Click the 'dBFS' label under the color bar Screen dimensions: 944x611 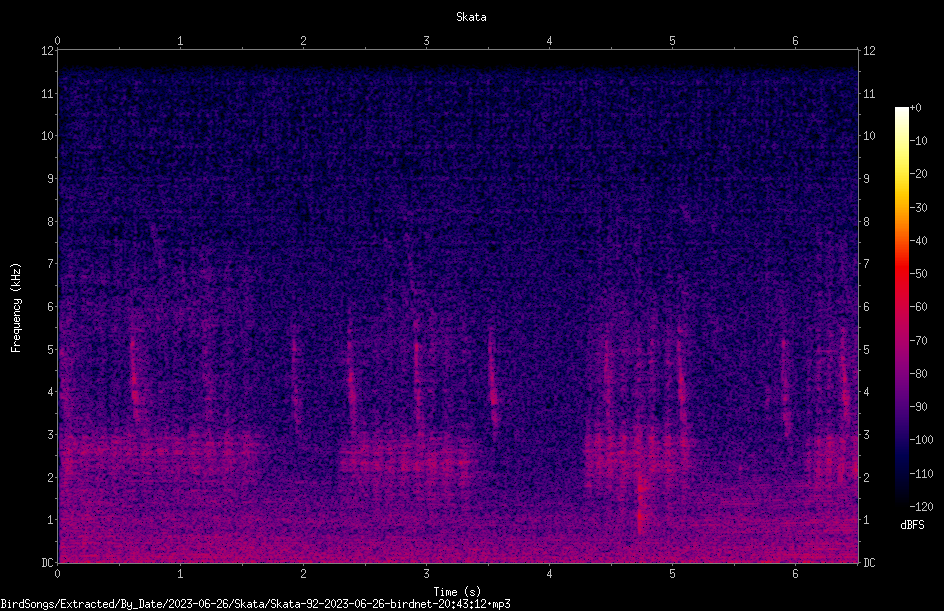(x=912, y=525)
